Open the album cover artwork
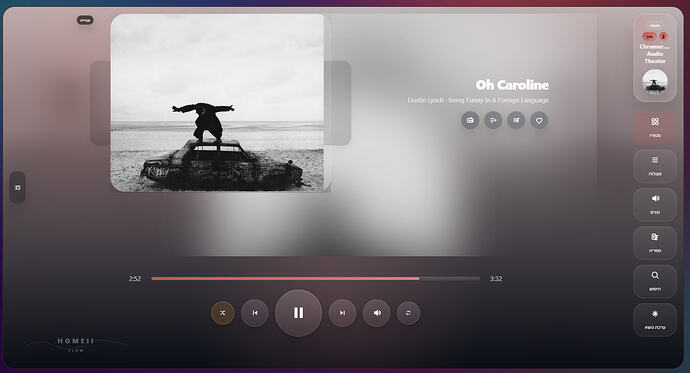This screenshot has height=373, width=690. 217,103
